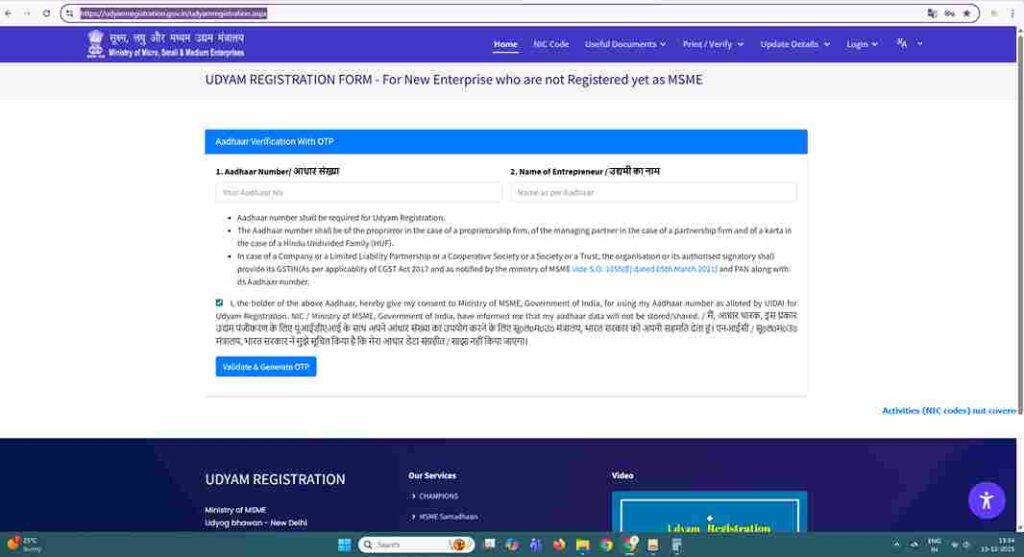Screen dimensions: 1024x557
Task: Open File Explorer on taskbar
Action: (583, 545)
